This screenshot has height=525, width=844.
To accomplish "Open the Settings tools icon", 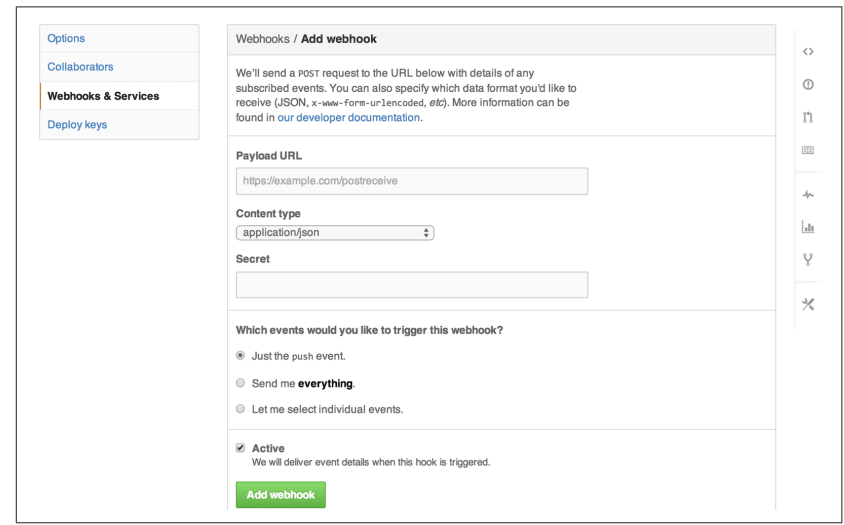I will 808,304.
